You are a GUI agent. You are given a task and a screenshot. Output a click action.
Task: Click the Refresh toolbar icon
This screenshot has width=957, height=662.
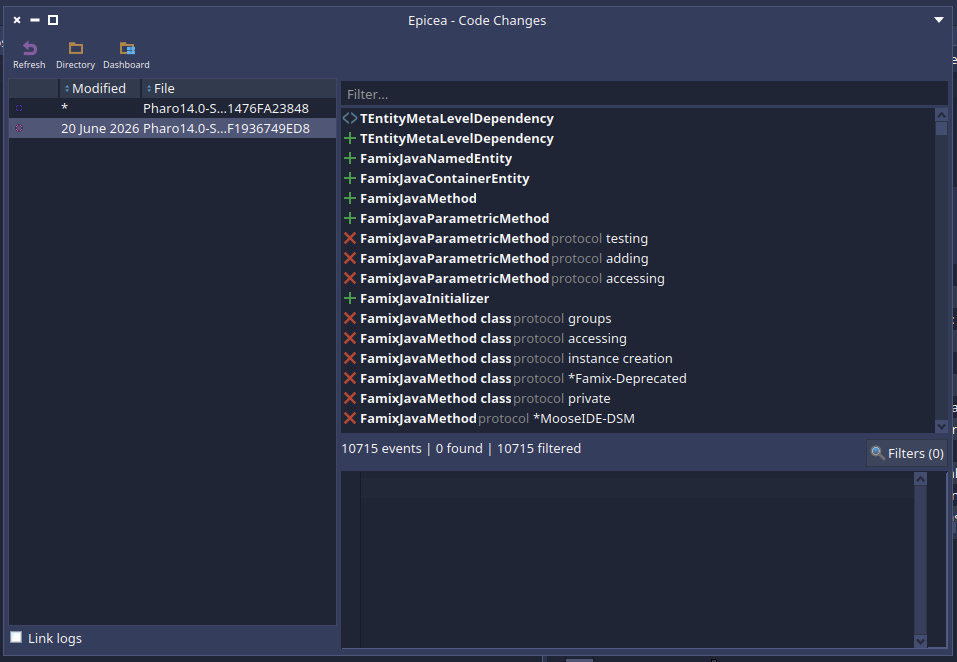click(29, 48)
